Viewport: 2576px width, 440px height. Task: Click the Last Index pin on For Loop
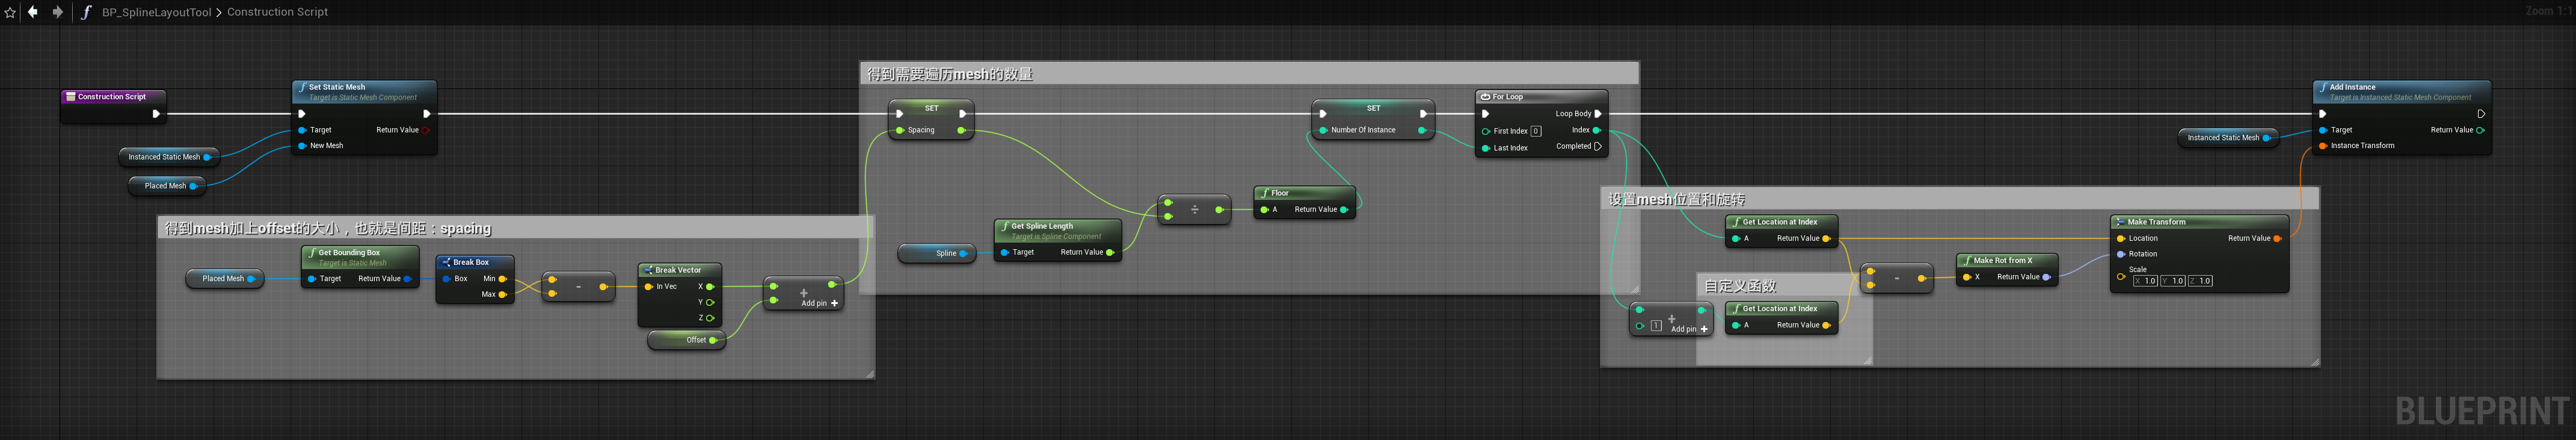point(1486,148)
